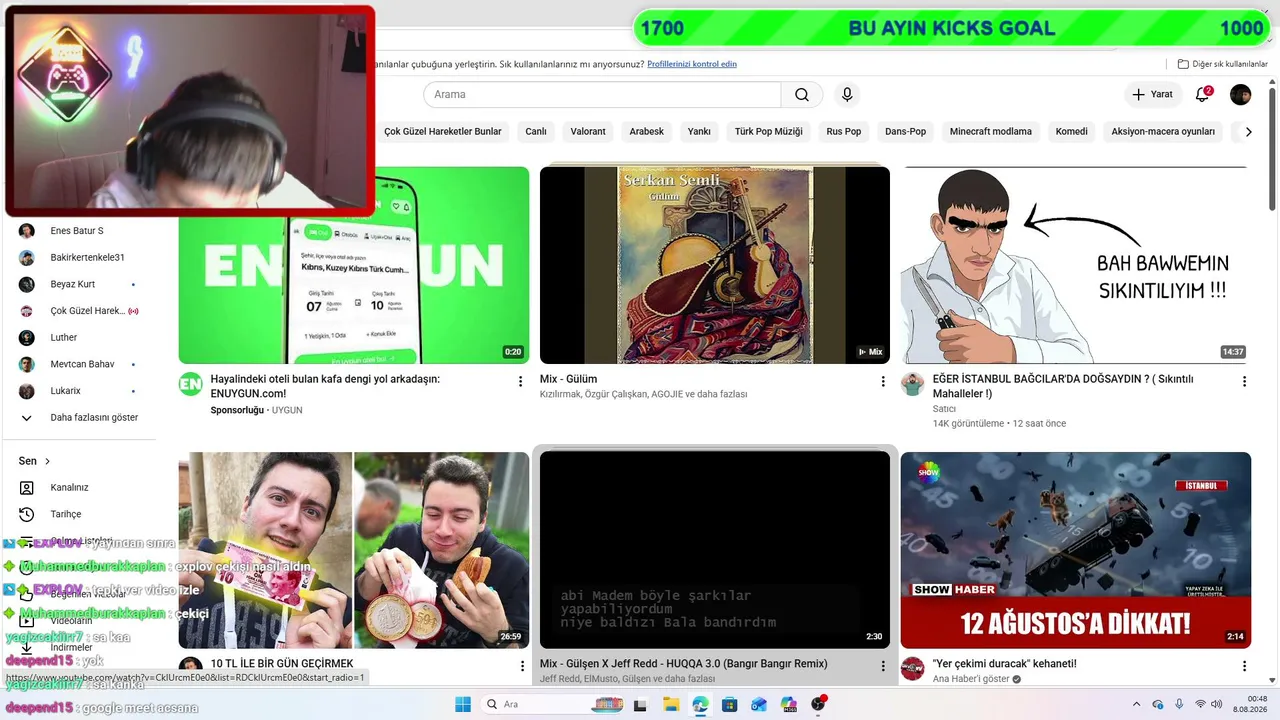The image size is (1280, 720).
Task: Play the 12 AĞUSTOS'A DİKKAT thumbnail
Action: point(1076,550)
